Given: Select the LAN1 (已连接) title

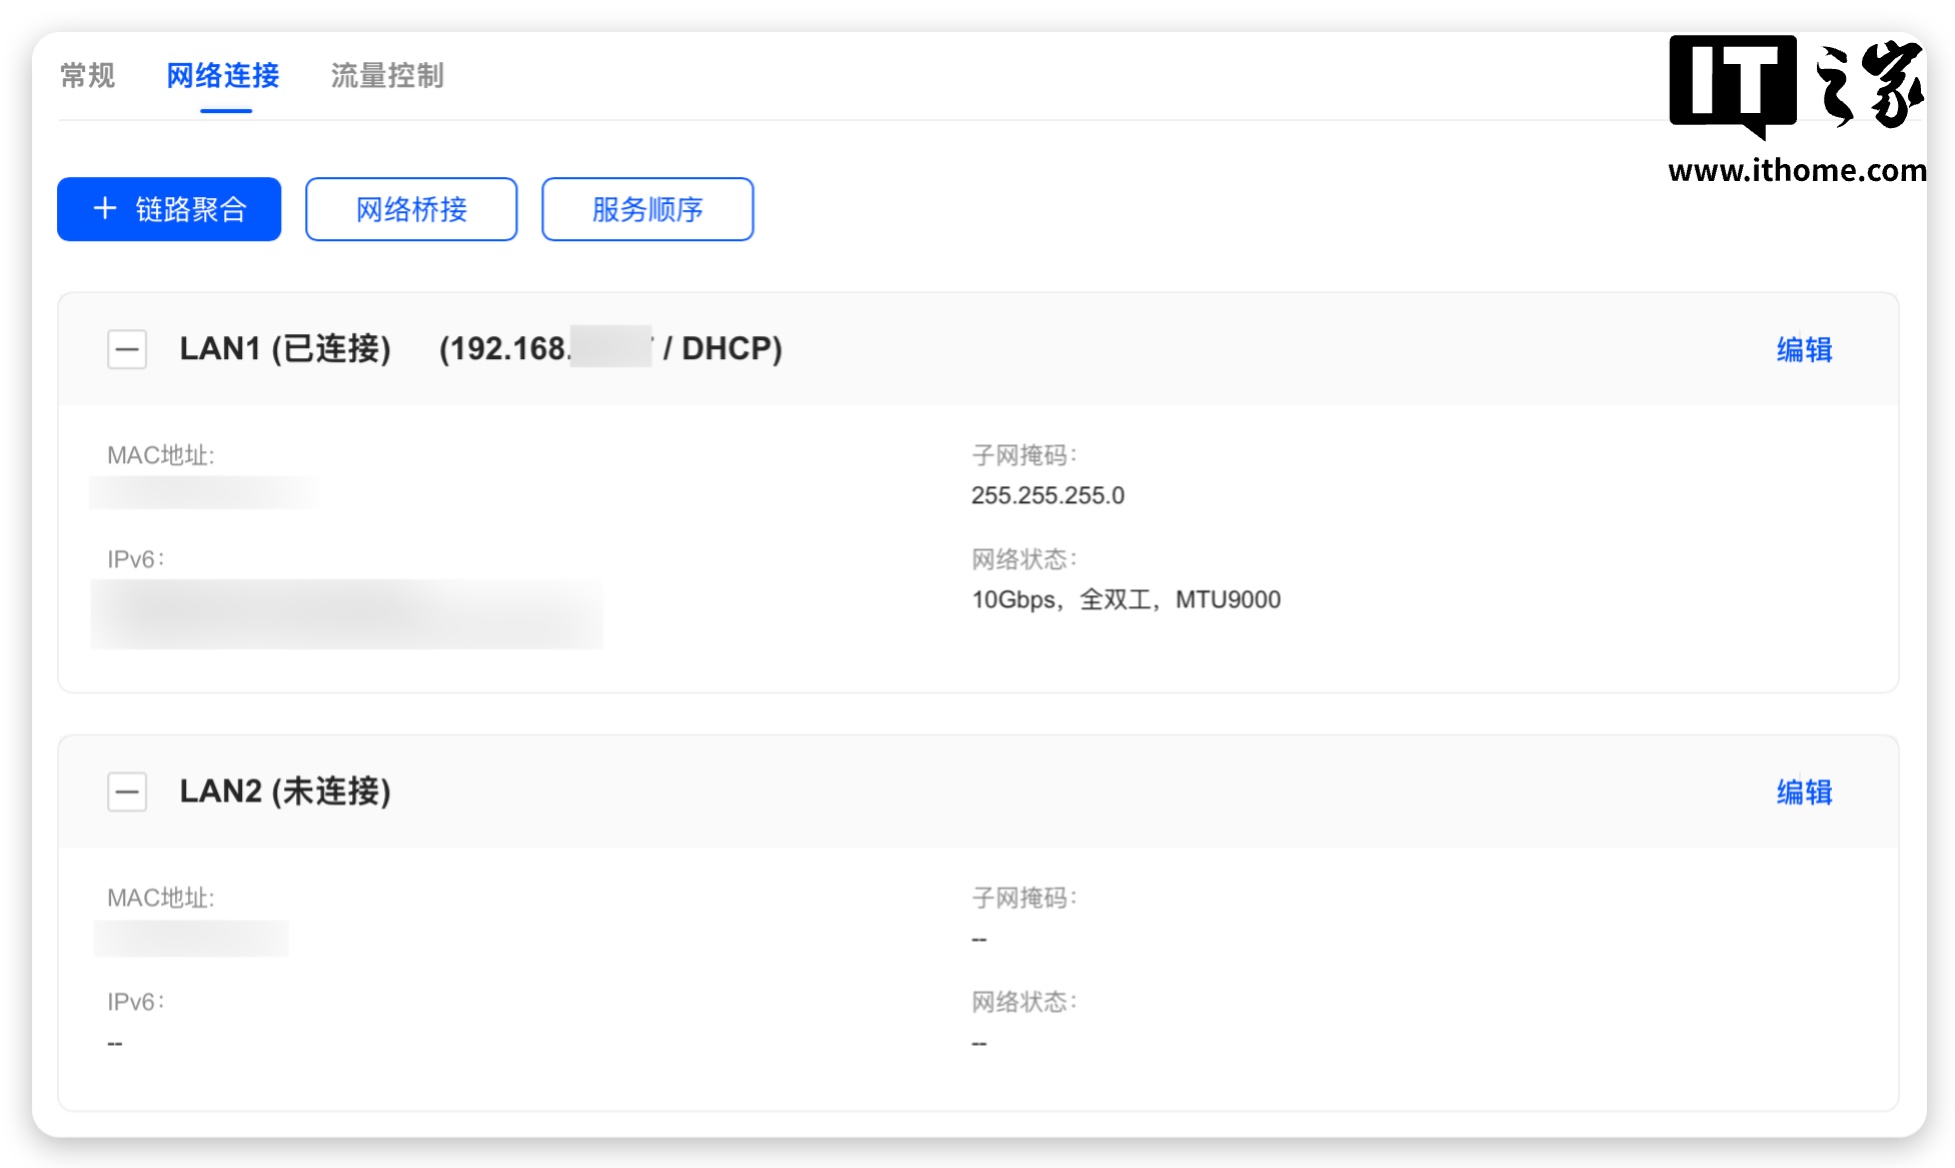Looking at the screenshot, I should (x=285, y=348).
